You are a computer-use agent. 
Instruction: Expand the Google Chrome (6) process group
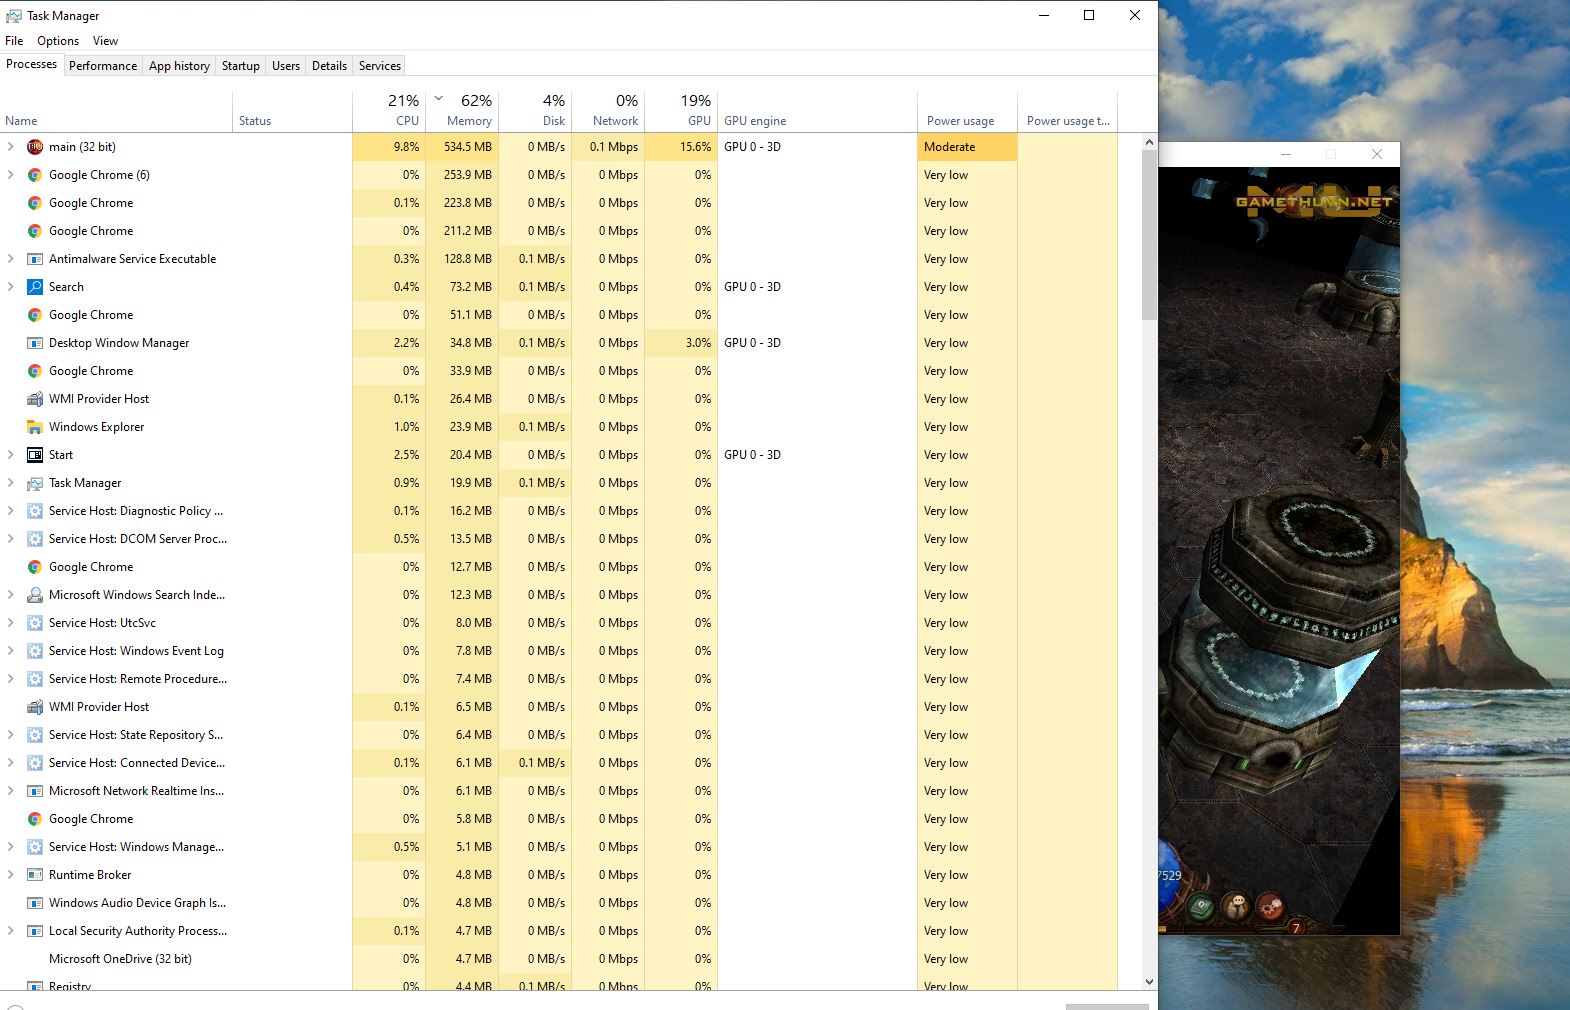(11, 175)
